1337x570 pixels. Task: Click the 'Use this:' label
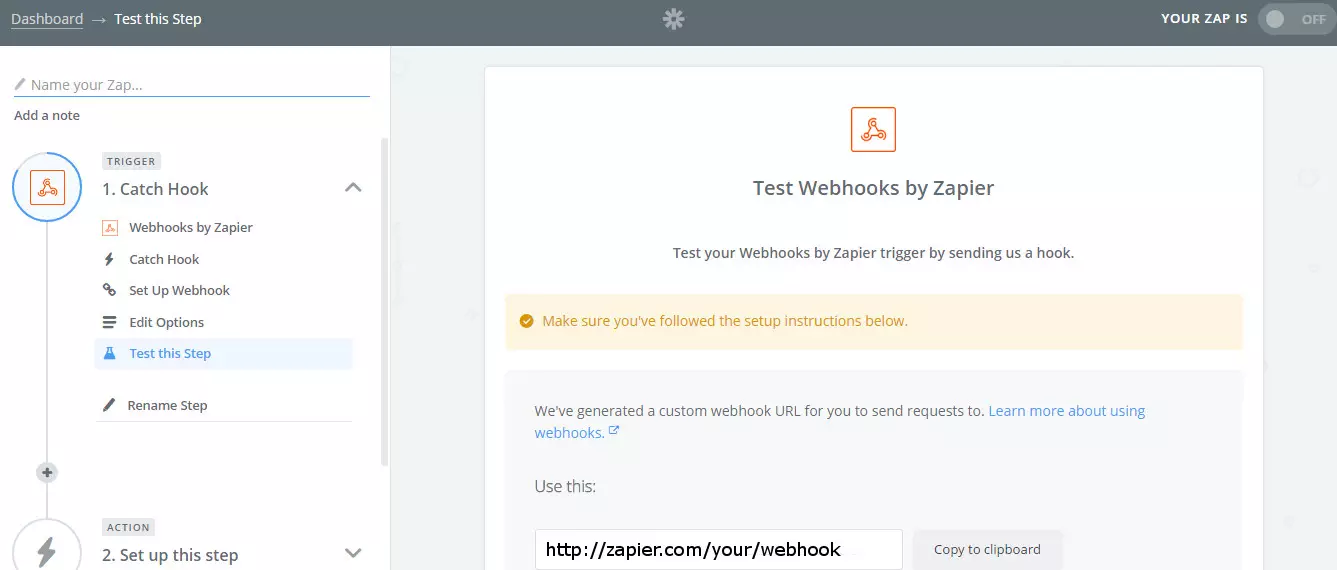(x=565, y=487)
